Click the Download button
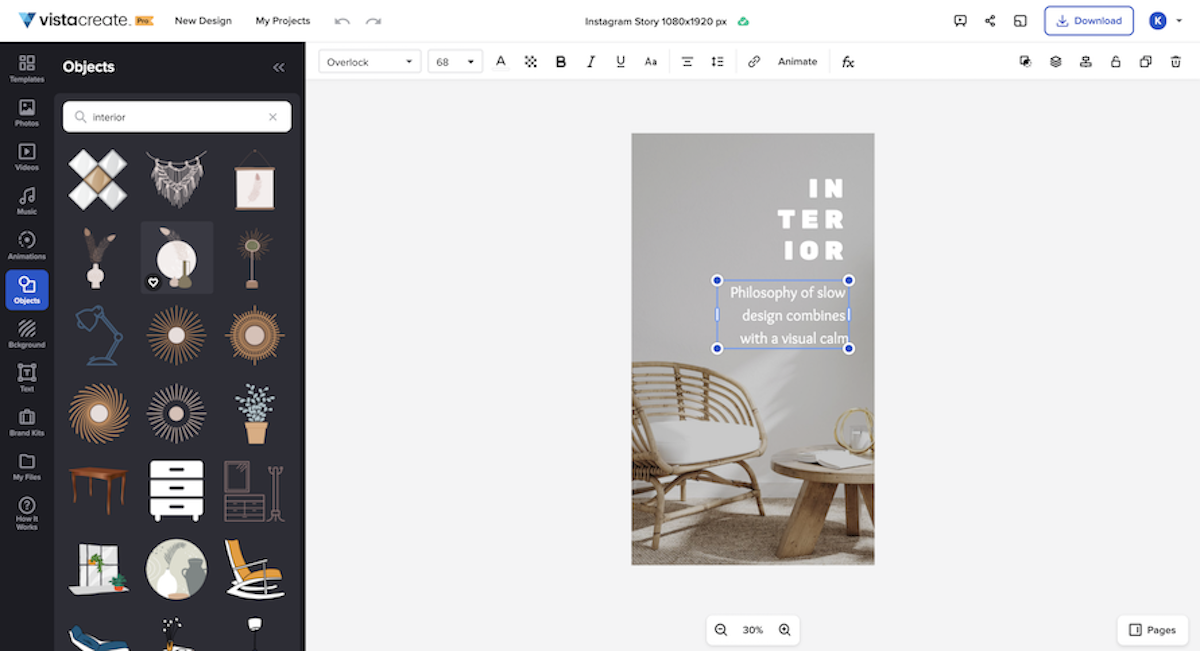The image size is (1200, 651). tap(1088, 20)
